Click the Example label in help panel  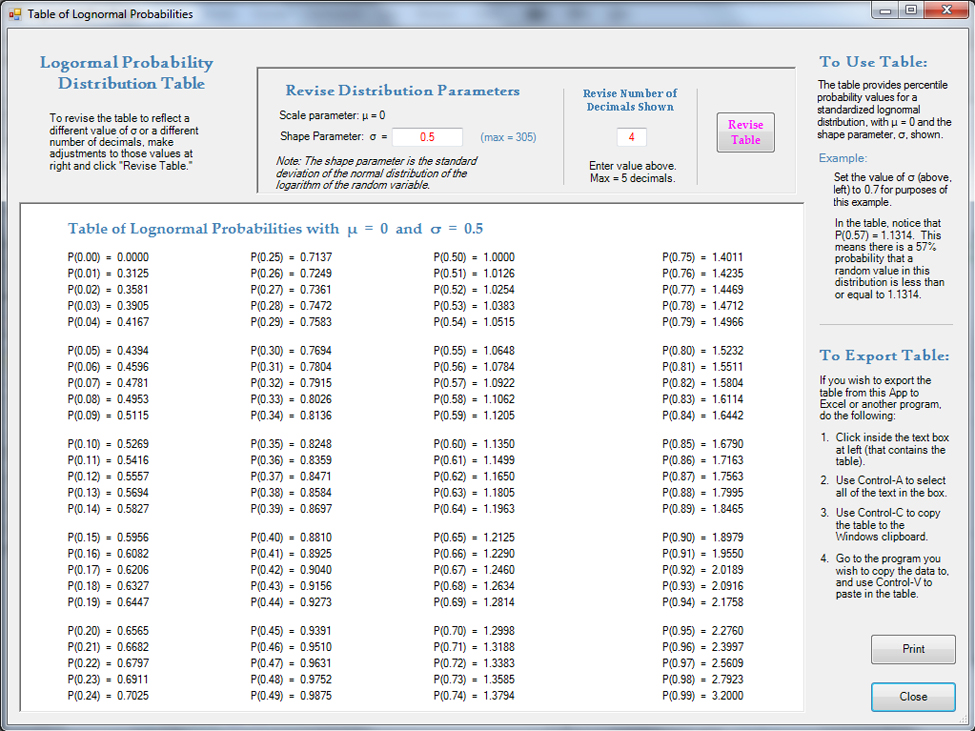click(843, 158)
